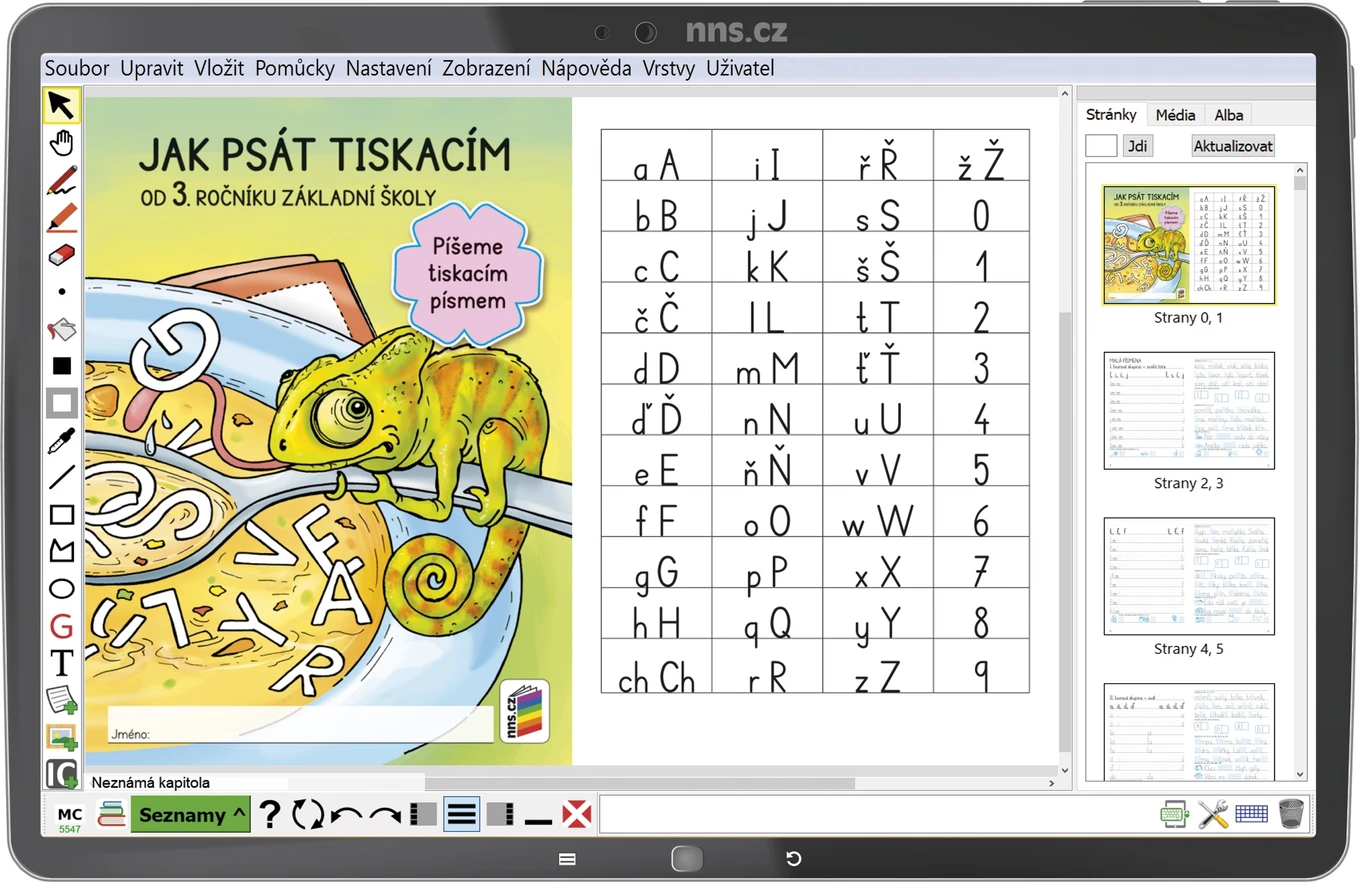
Task: Toggle the right-panel layout view
Action: coord(500,814)
